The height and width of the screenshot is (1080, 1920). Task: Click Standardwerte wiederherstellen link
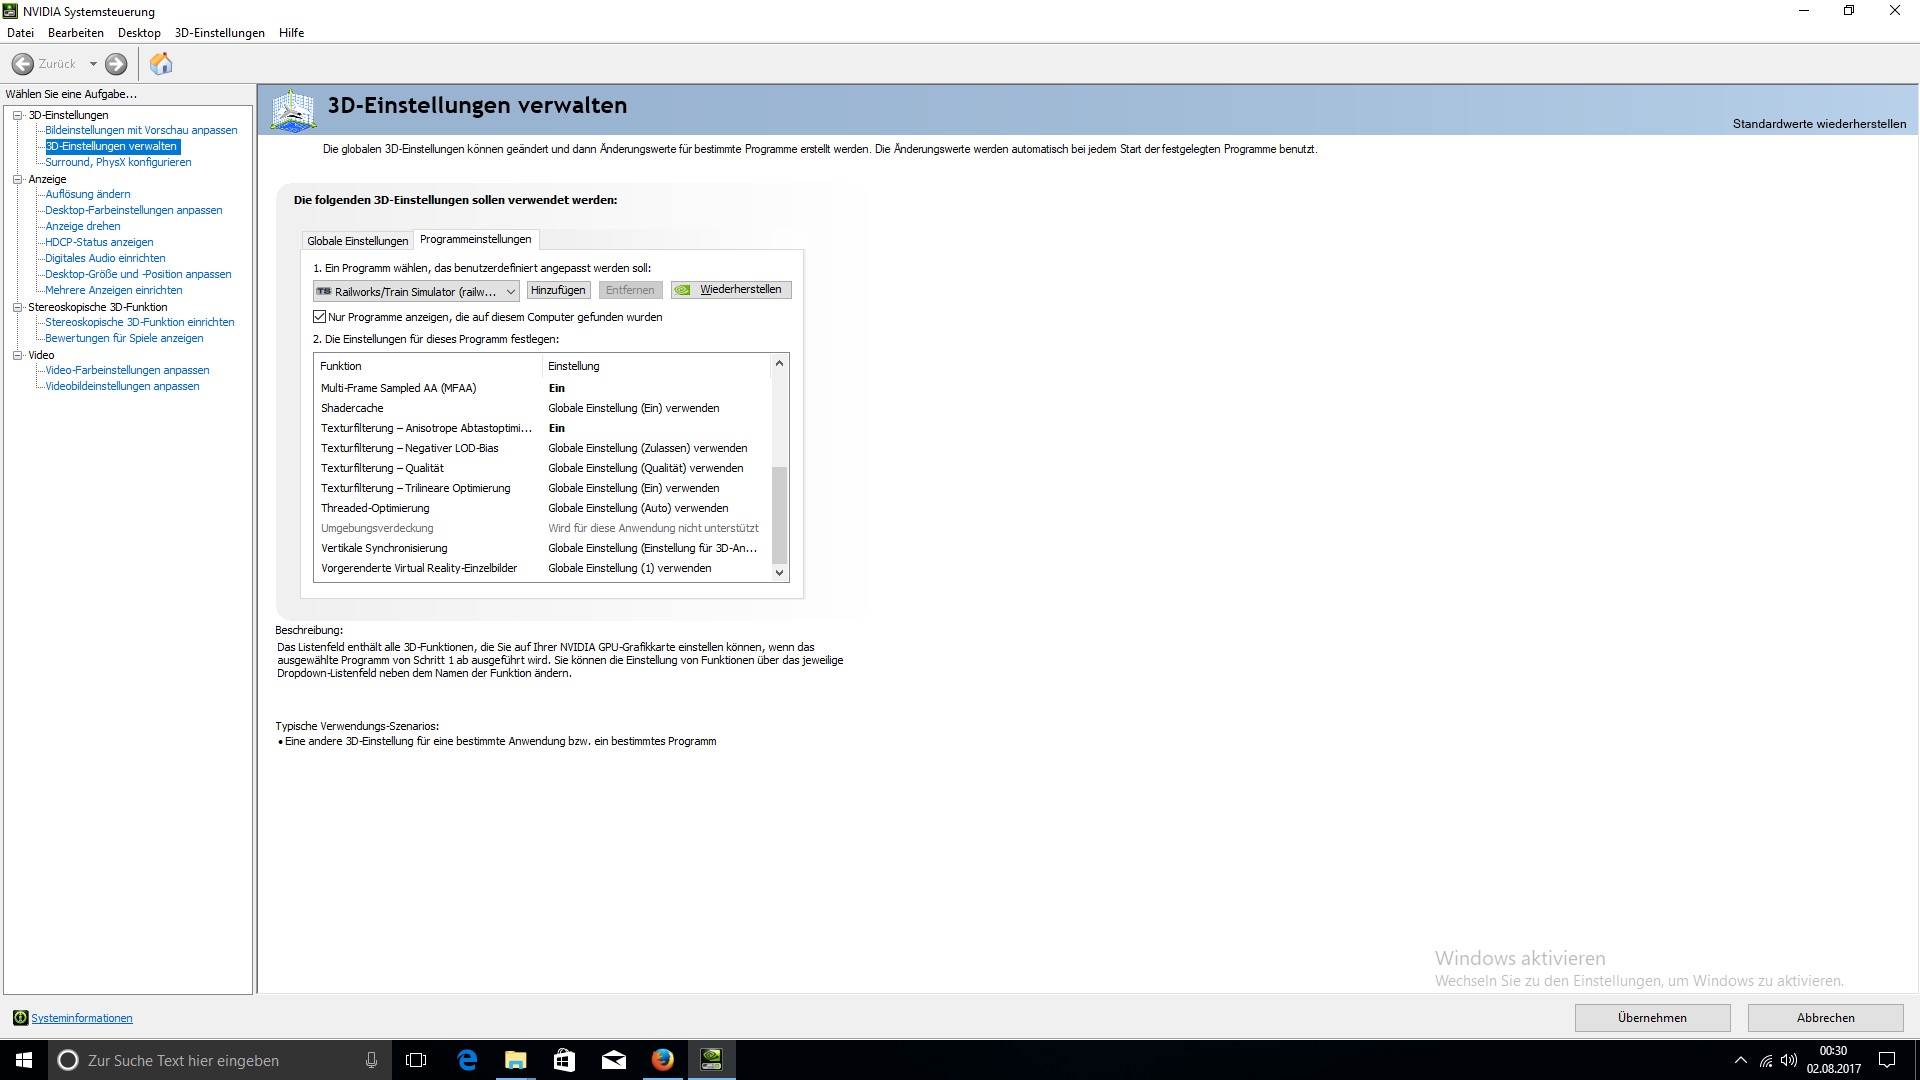coord(1818,124)
